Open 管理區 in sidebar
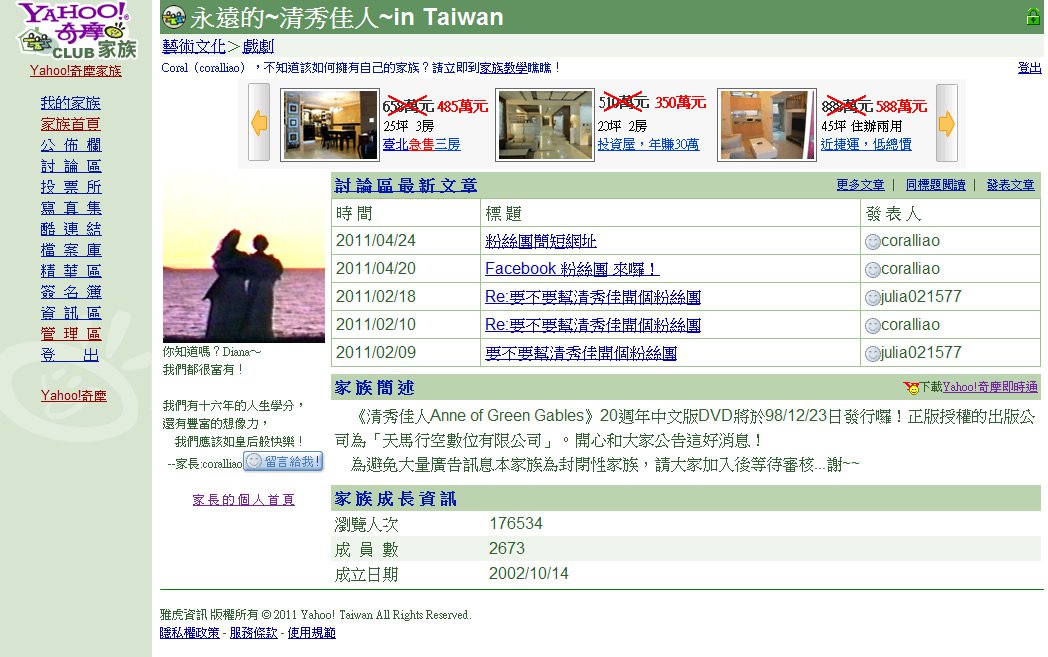Image resolution: width=1048 pixels, height=657 pixels. pyautogui.click(x=70, y=334)
